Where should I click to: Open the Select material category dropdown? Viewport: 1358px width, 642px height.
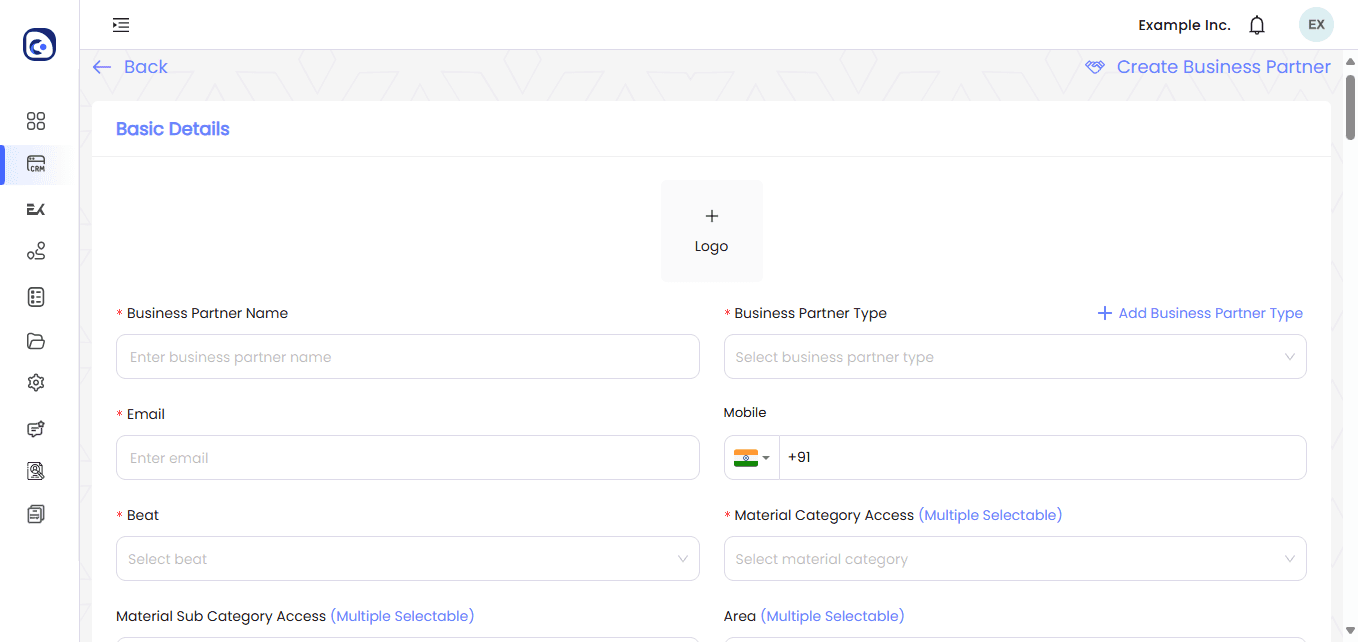1015,559
